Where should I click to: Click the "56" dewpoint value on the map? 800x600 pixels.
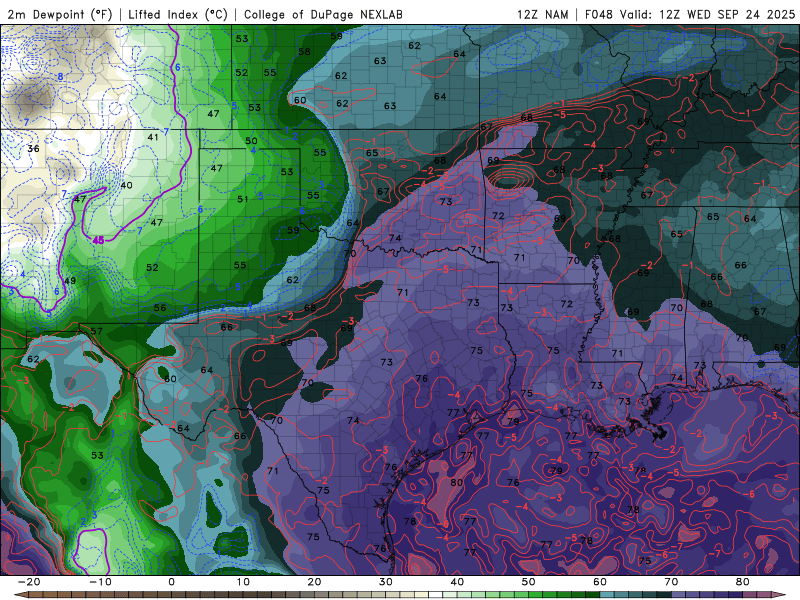coord(160,308)
